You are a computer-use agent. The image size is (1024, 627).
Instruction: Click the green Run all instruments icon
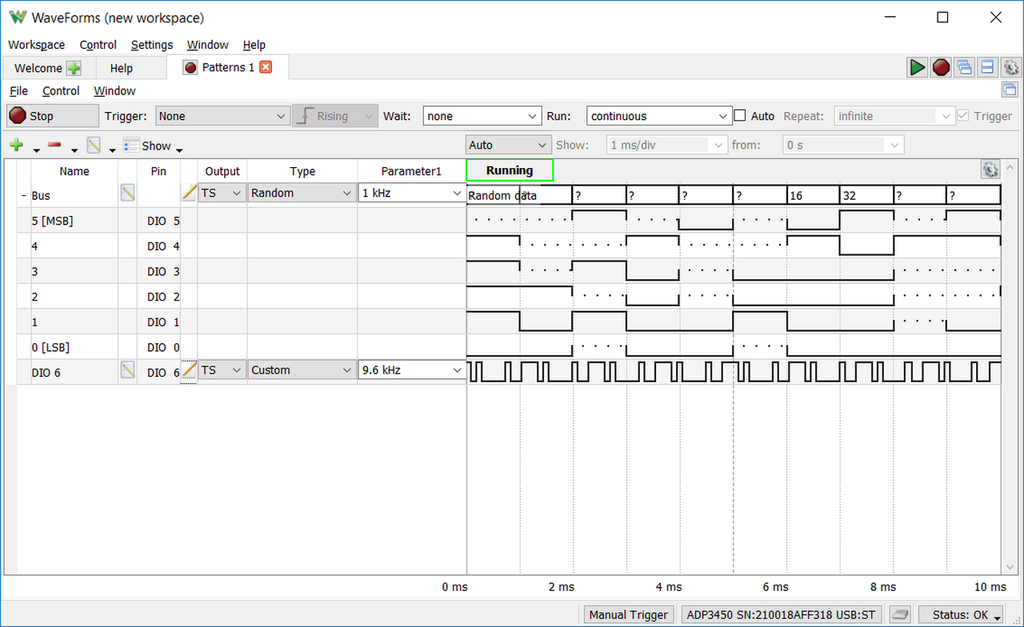[x=917, y=67]
